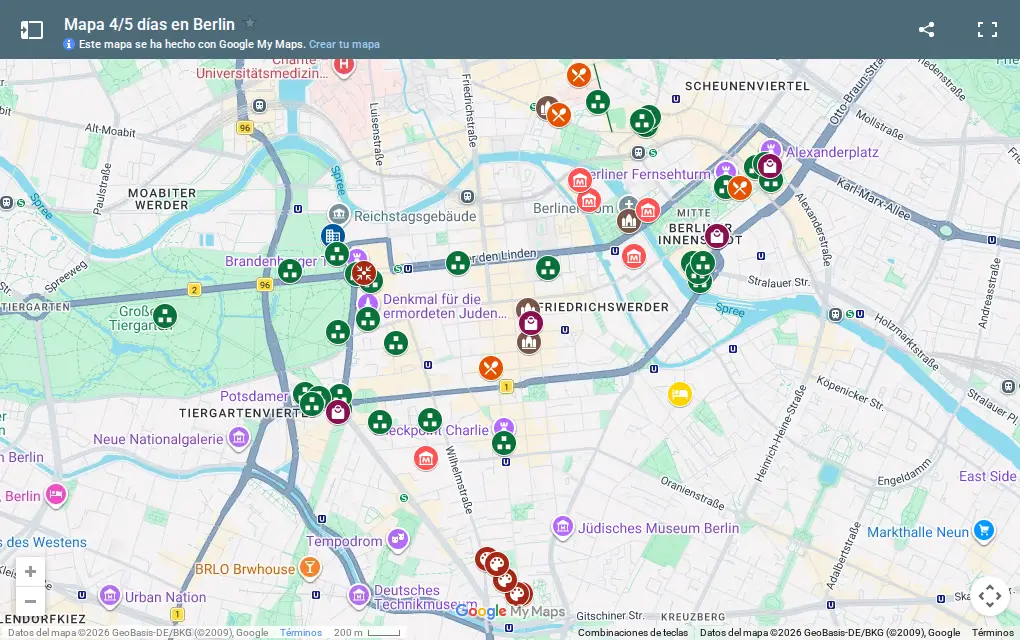
Task: Select the shopping bag marker at Alexanderplatz
Action: [x=770, y=167]
